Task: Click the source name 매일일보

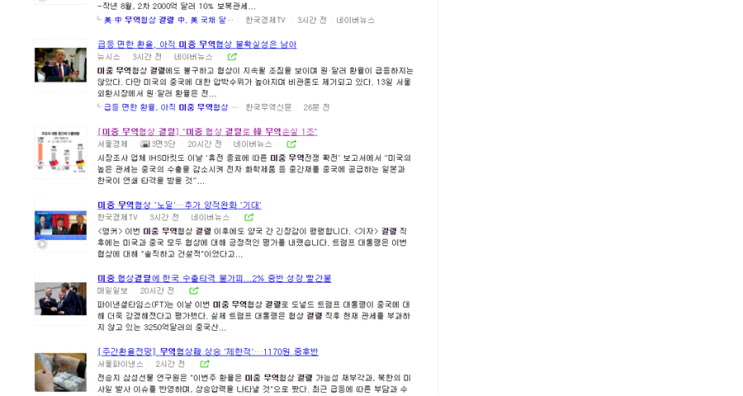Action: [x=112, y=291]
